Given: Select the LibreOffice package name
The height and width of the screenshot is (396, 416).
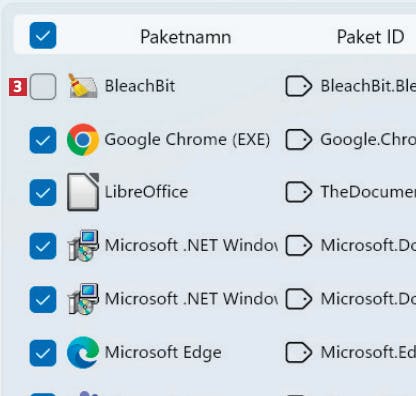Looking at the screenshot, I should click(146, 192).
